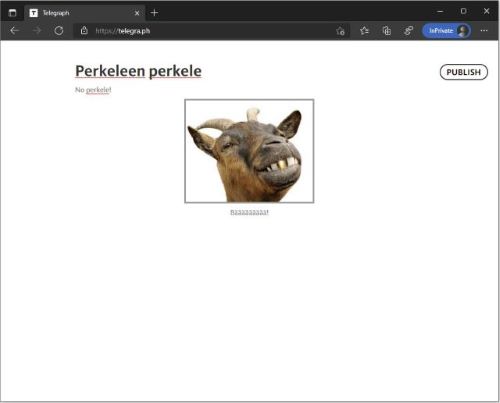
Task: View site info via the lock icon
Action: pyautogui.click(x=84, y=31)
